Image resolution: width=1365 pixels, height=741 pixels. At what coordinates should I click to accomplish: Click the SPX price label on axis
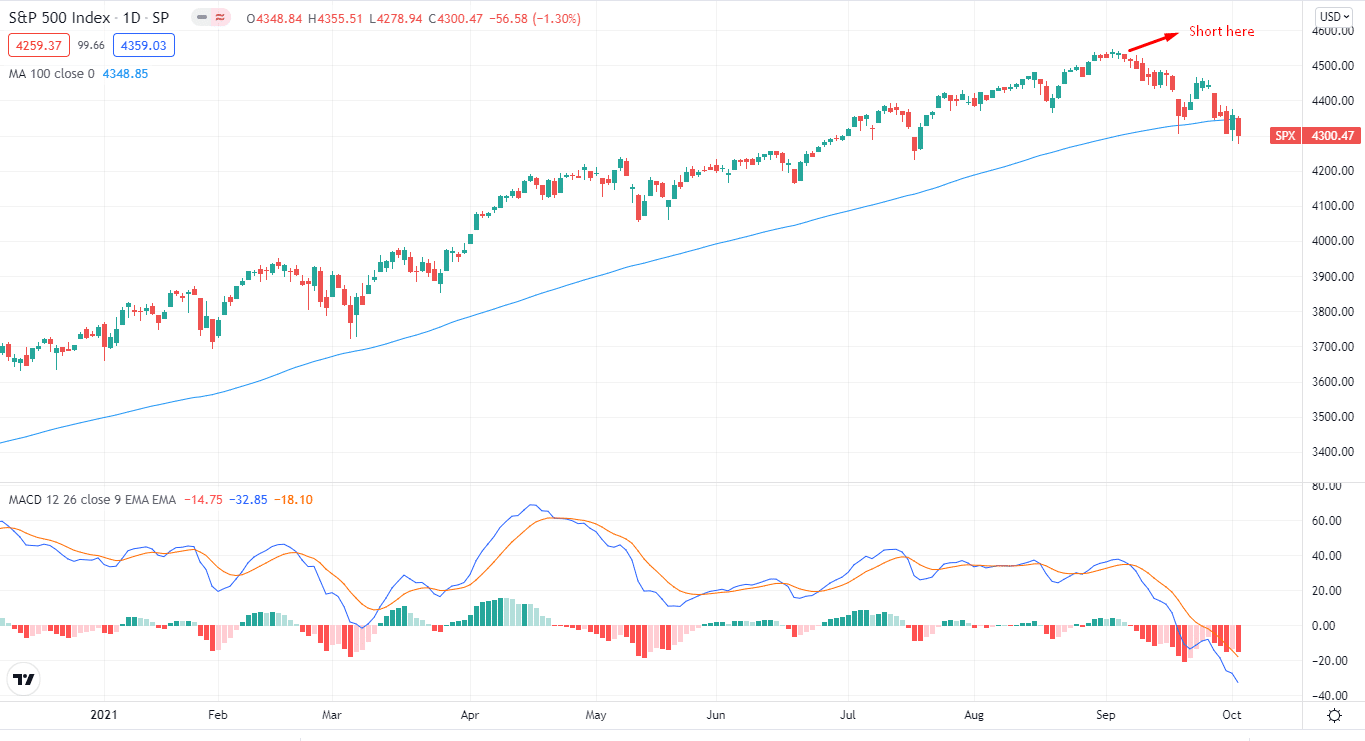pyautogui.click(x=1285, y=136)
